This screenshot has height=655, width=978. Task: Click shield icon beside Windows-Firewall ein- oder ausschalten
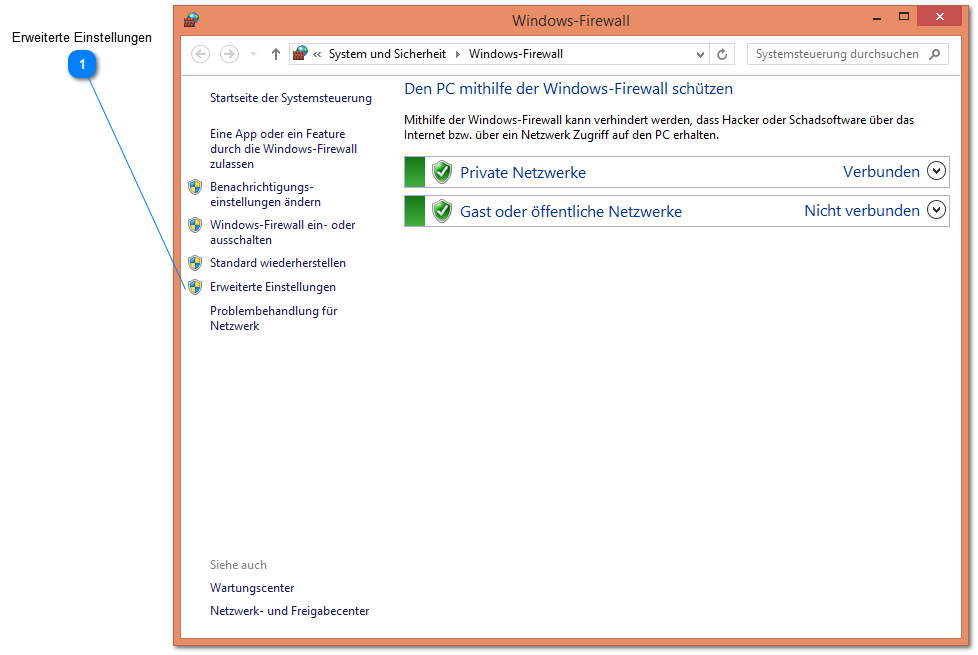tap(195, 225)
